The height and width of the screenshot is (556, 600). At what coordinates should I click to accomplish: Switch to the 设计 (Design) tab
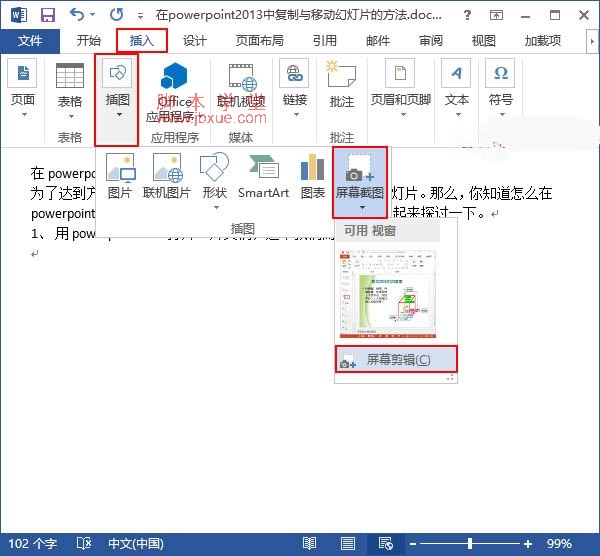194,41
